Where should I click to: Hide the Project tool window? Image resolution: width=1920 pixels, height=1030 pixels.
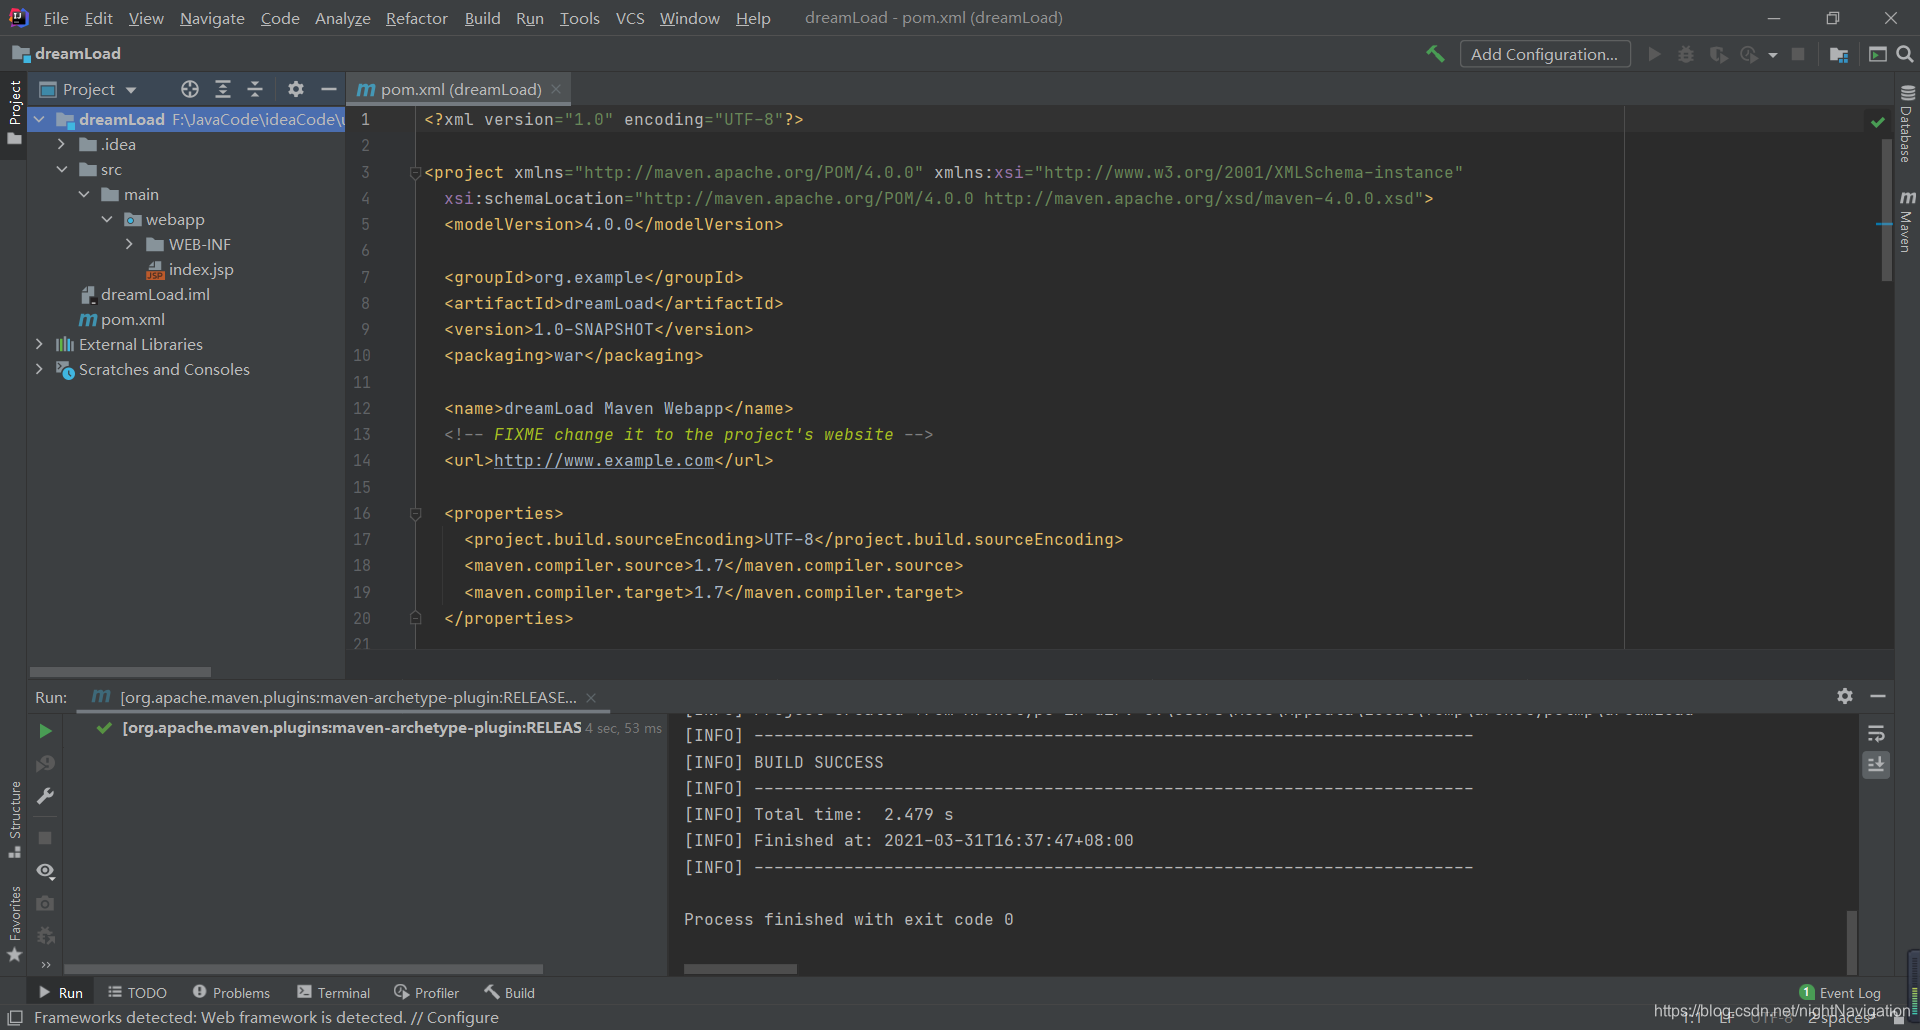[328, 89]
